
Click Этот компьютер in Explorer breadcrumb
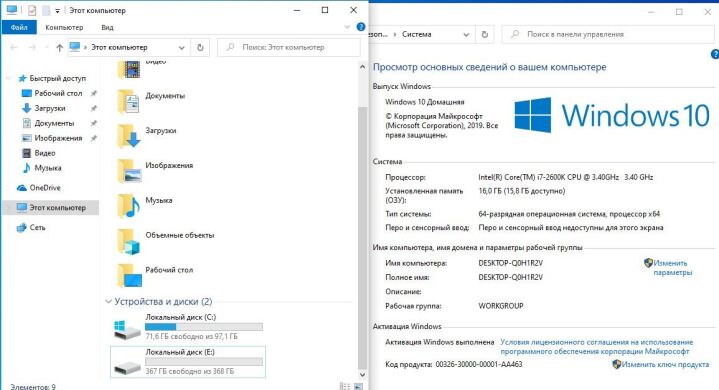click(x=119, y=47)
